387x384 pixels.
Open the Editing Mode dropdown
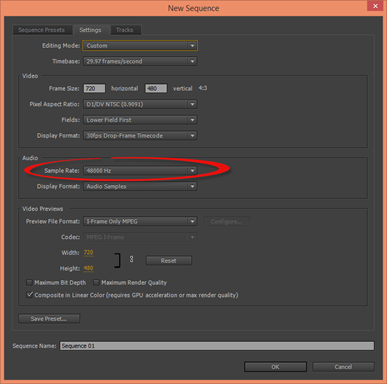click(140, 46)
